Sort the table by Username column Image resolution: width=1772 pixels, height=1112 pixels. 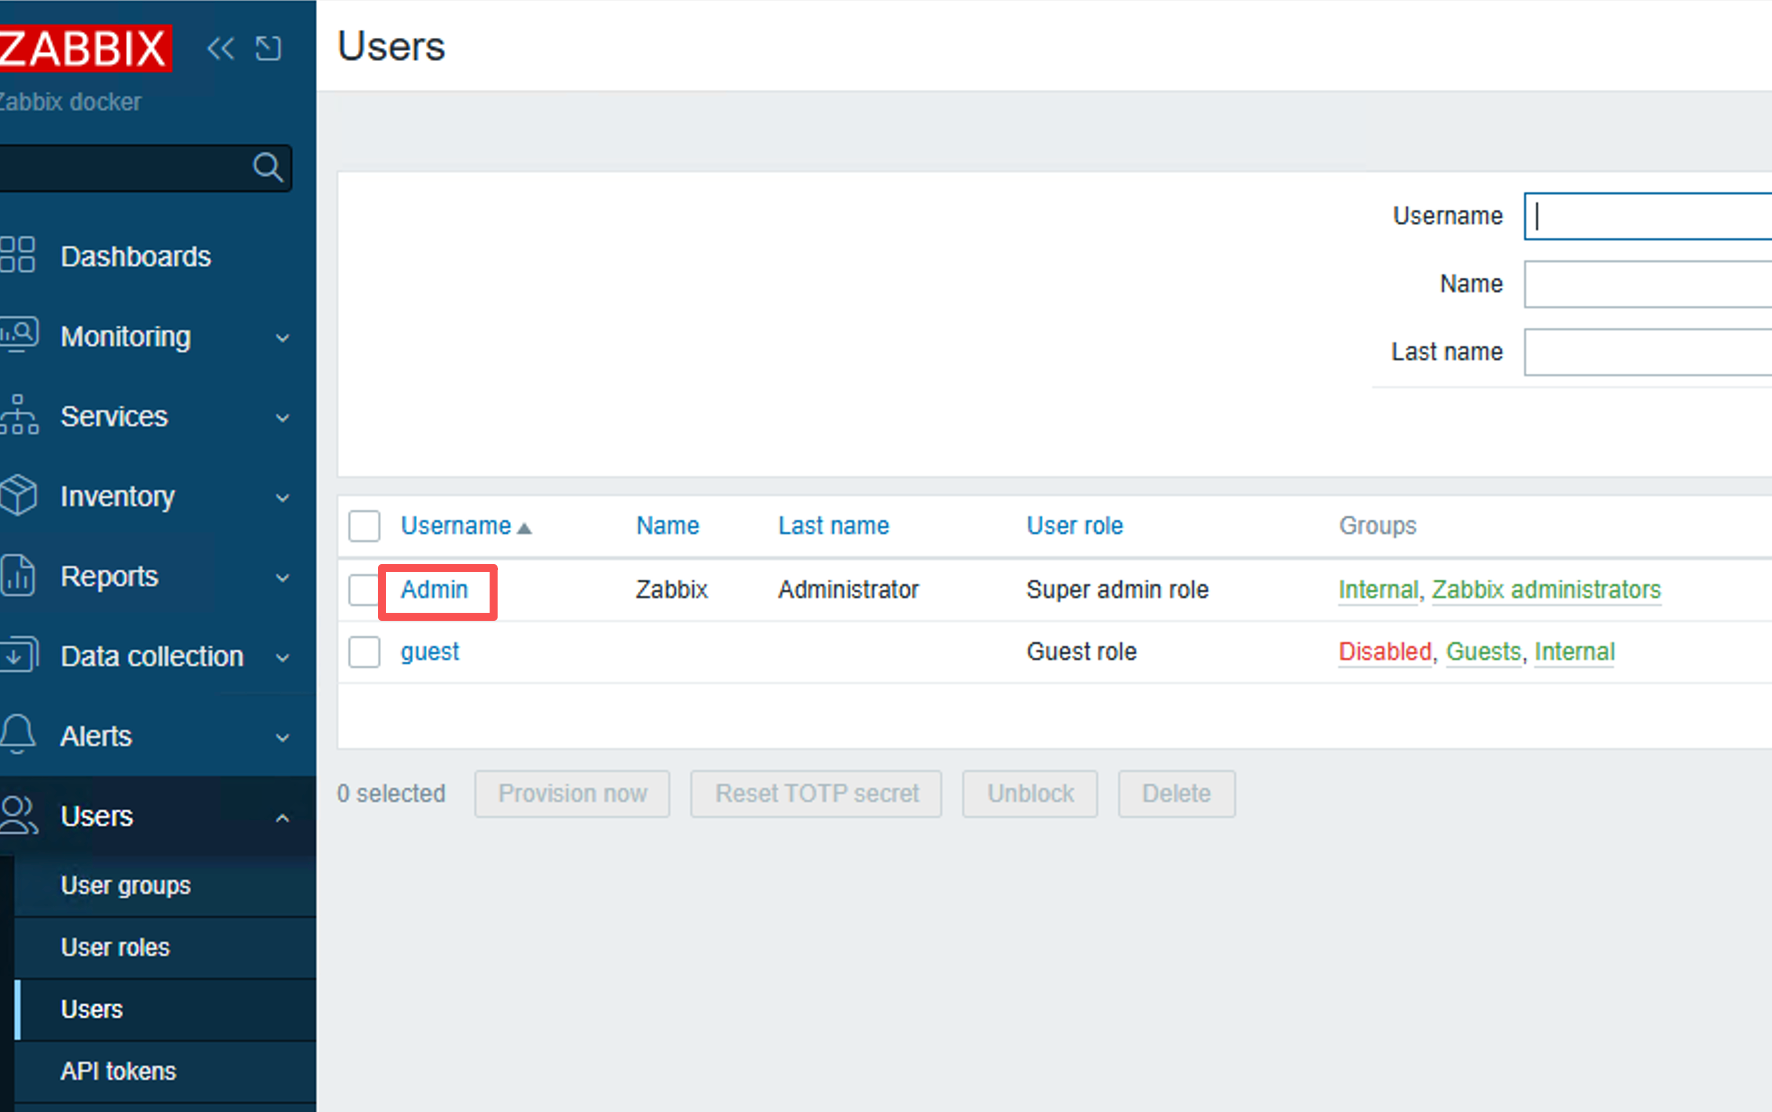(456, 526)
